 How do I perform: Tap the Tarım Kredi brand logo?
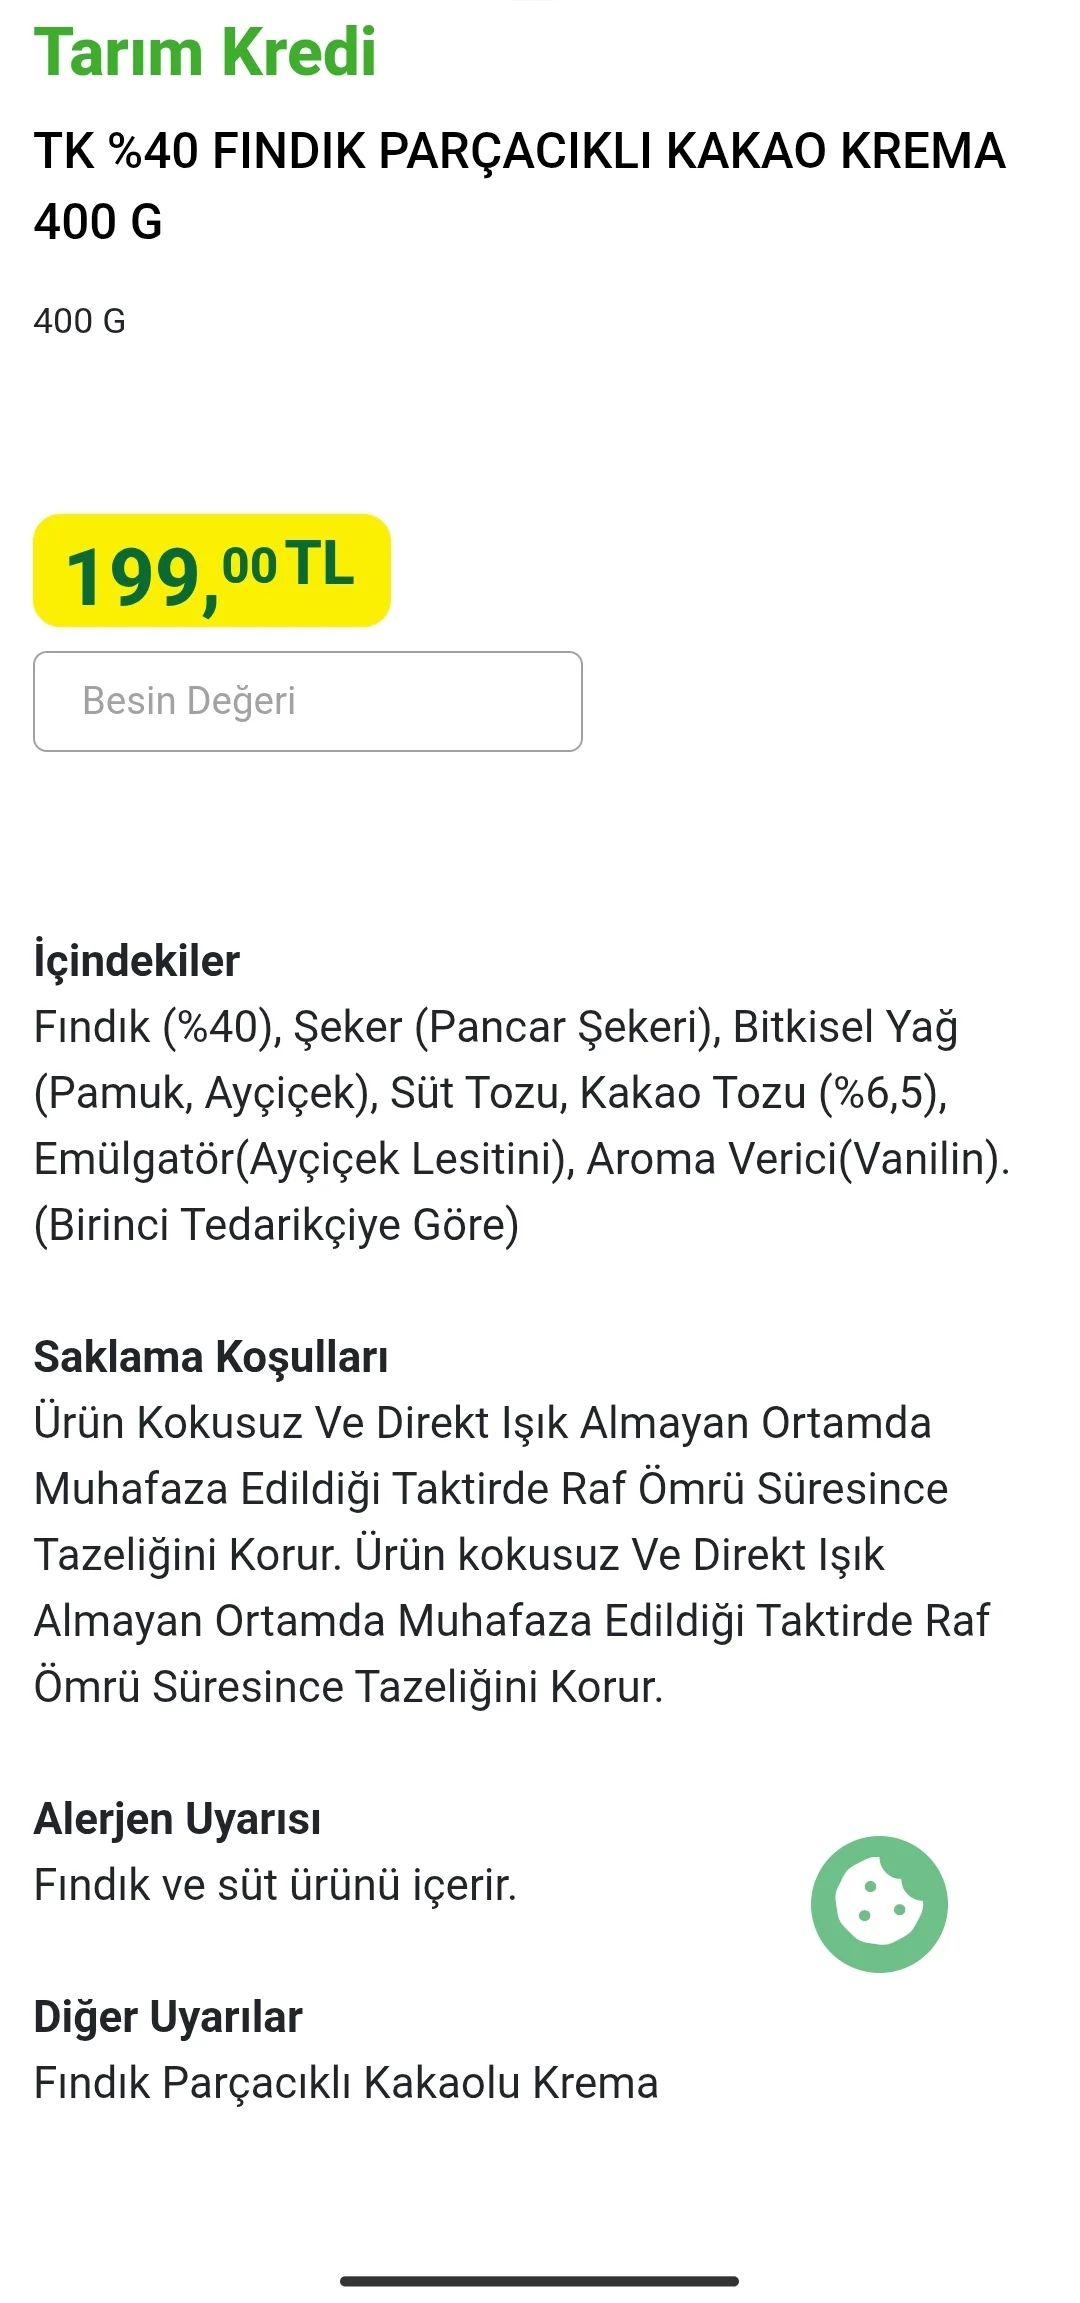(x=205, y=52)
